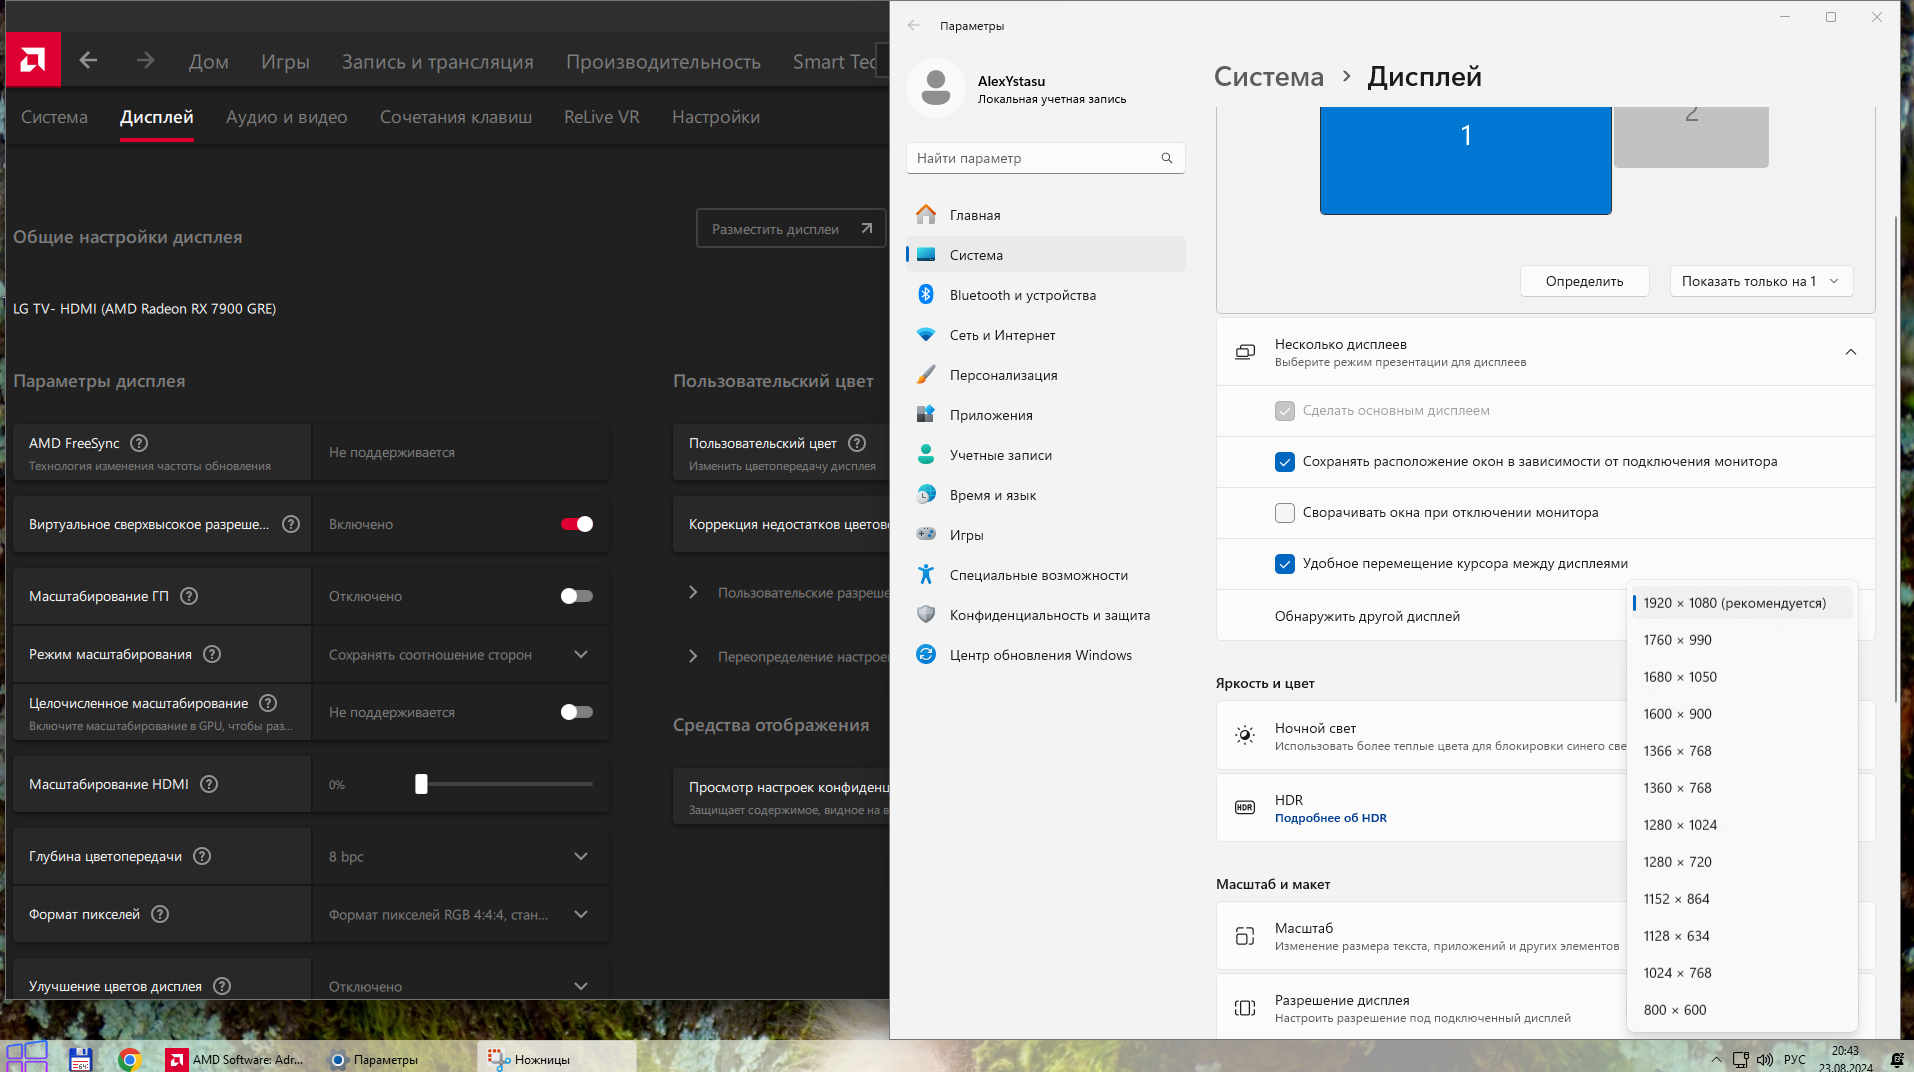
Task: Check Сворачивать окна при отключении монитора
Action: 1285,513
